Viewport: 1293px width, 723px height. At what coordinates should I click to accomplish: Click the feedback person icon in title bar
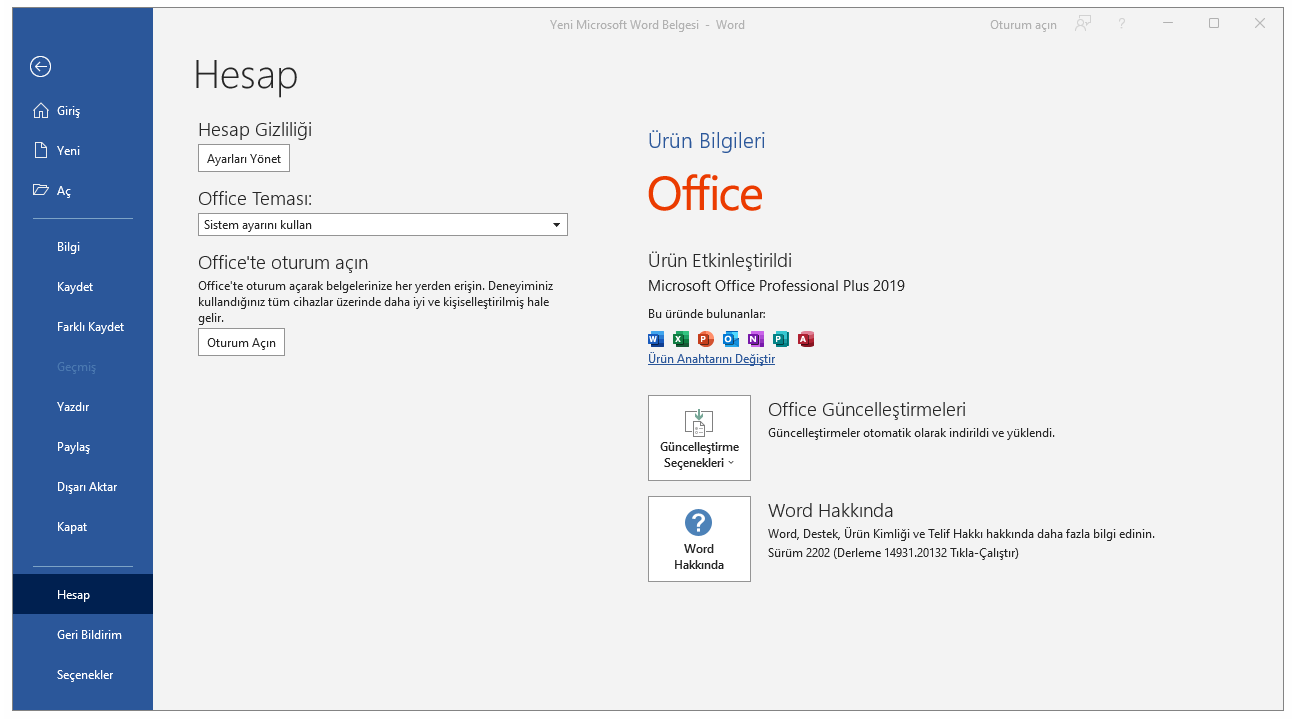pyautogui.click(x=1082, y=24)
